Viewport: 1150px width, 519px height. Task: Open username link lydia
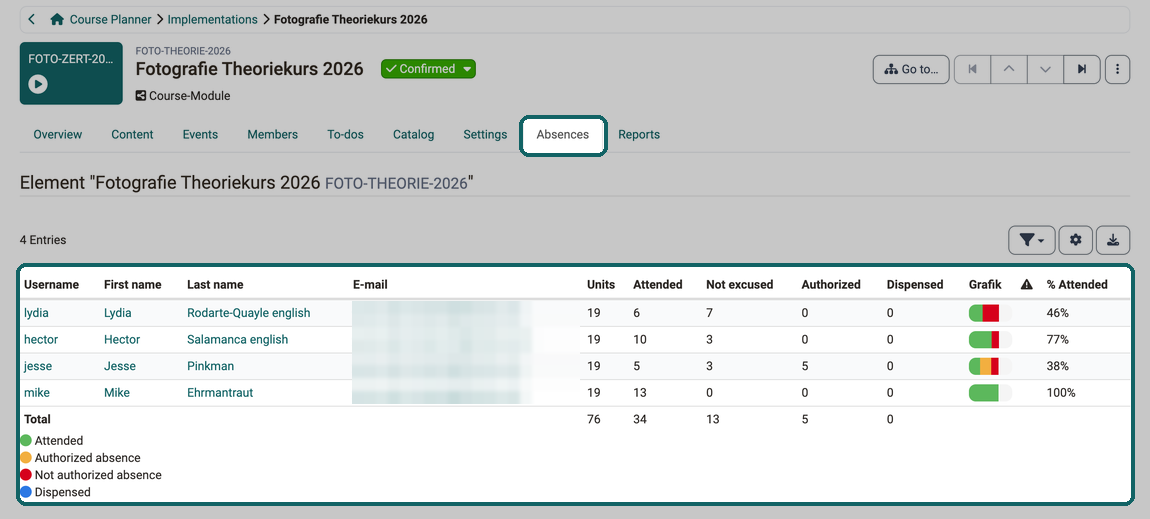coord(36,313)
